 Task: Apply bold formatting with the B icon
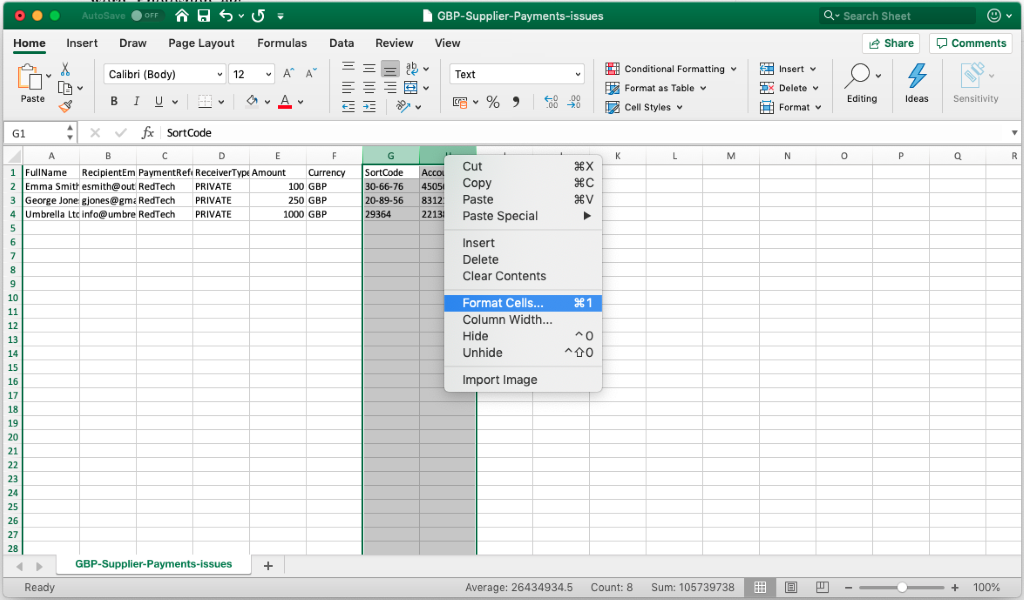click(114, 101)
